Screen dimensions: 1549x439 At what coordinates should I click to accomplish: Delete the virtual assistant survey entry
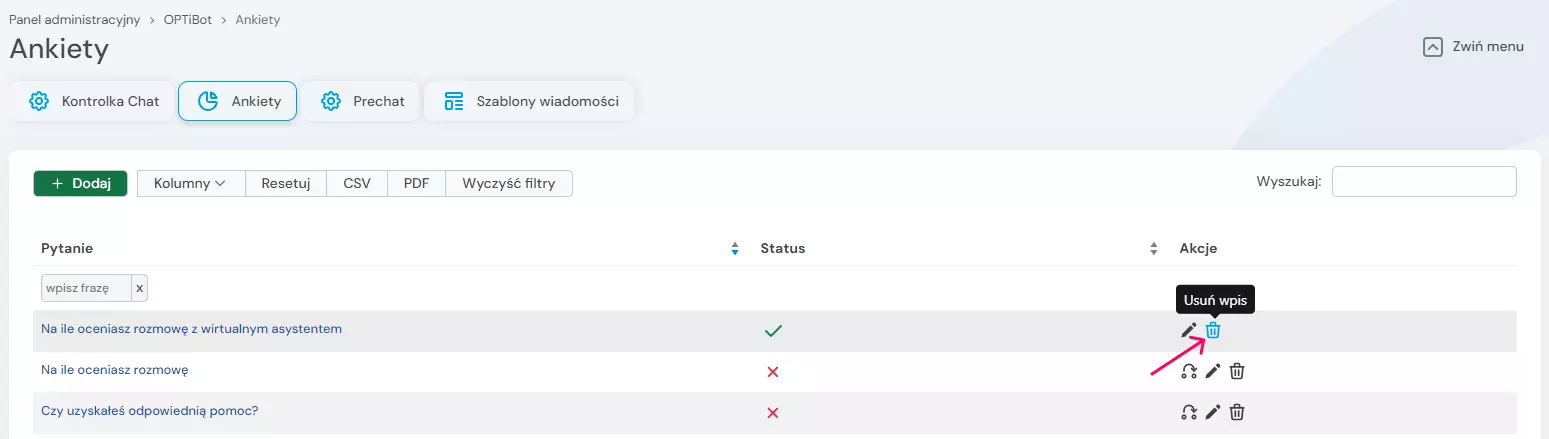pyautogui.click(x=1213, y=330)
